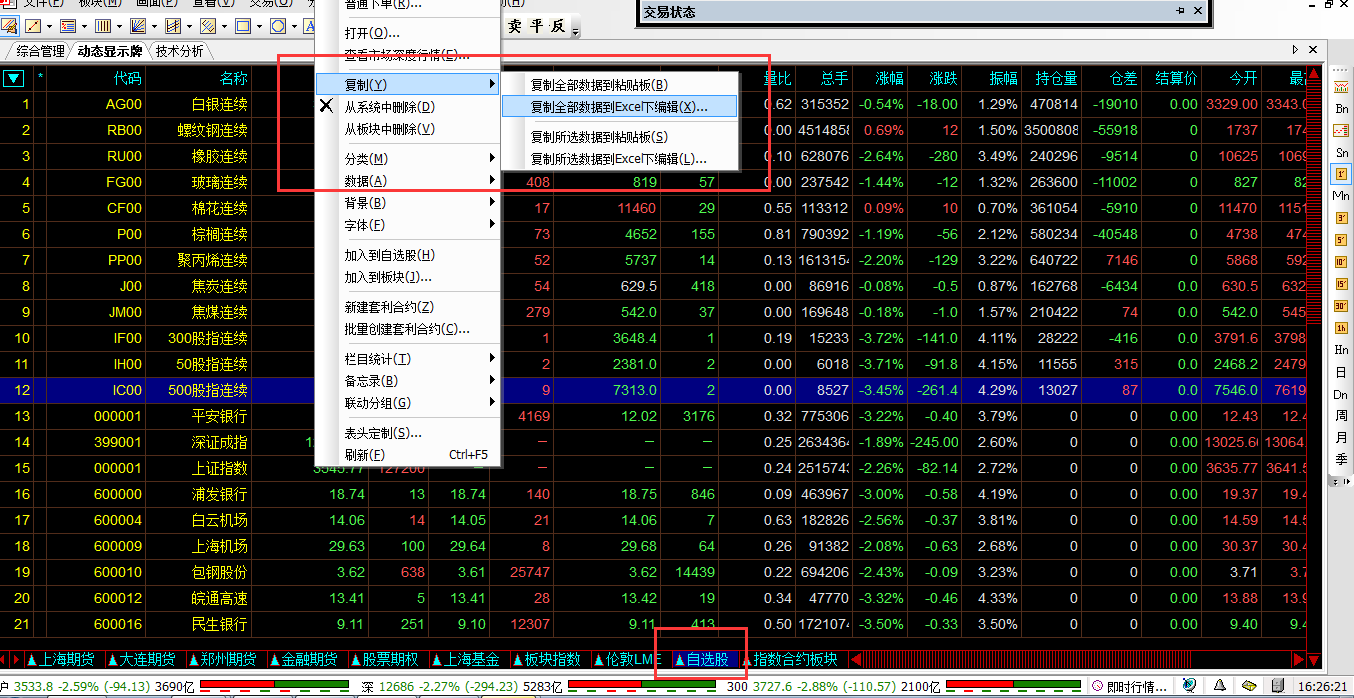Screen dimensions: 1354x698
Task: Select the 30-minute chart period icon
Action: [1341, 306]
